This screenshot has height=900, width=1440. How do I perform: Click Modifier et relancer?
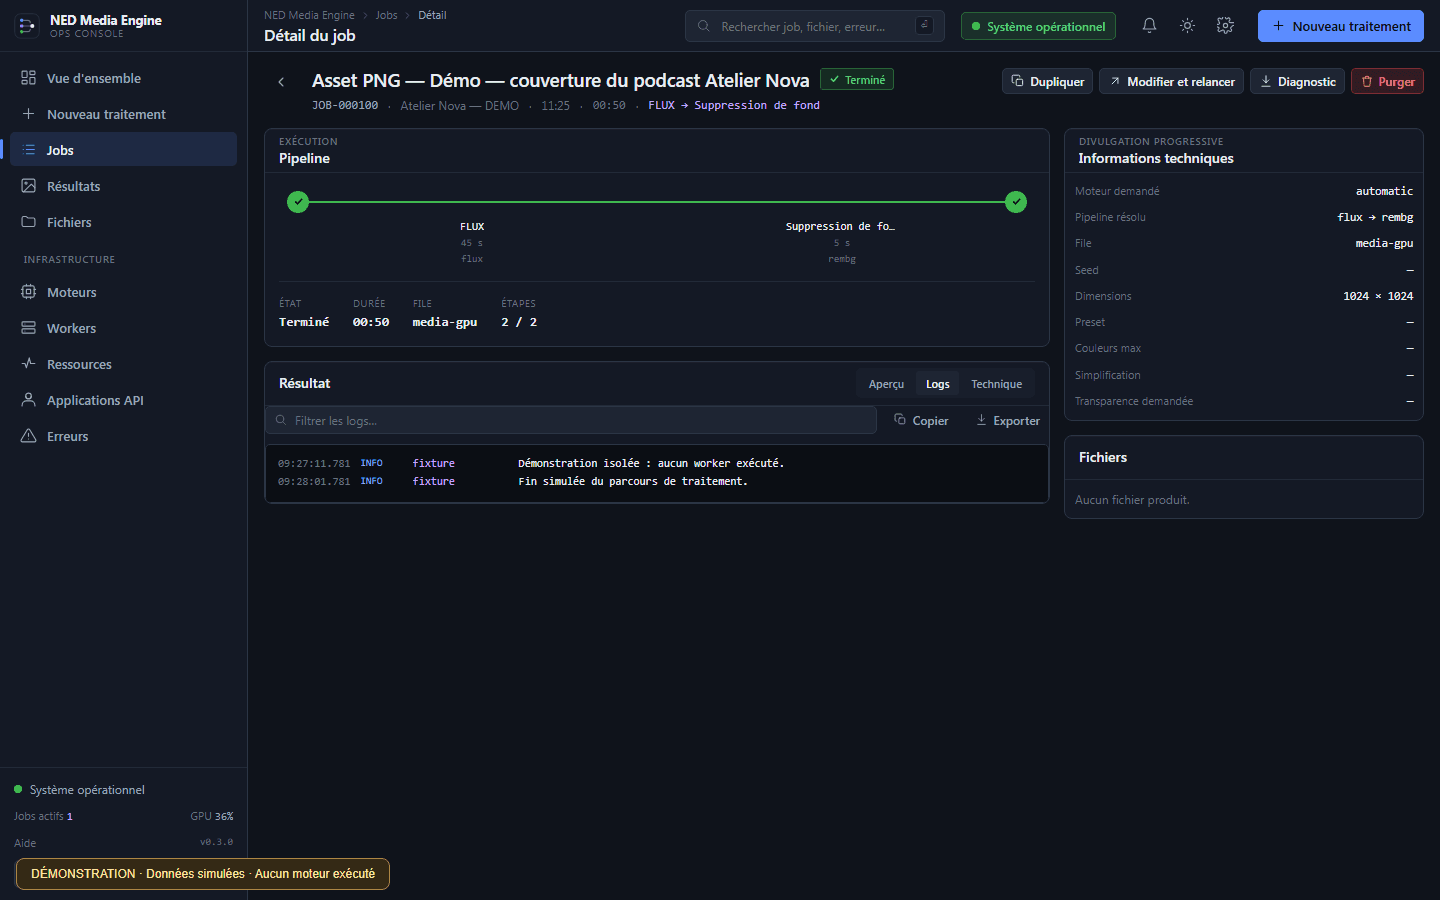[1171, 81]
